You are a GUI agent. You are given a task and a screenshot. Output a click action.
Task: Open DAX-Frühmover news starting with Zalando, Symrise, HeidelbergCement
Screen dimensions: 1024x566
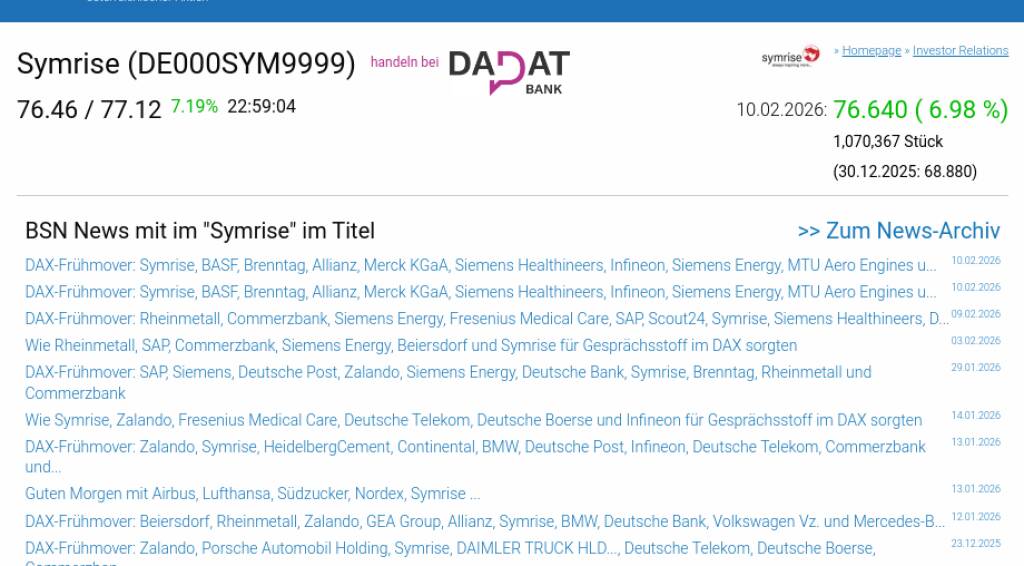(x=475, y=447)
